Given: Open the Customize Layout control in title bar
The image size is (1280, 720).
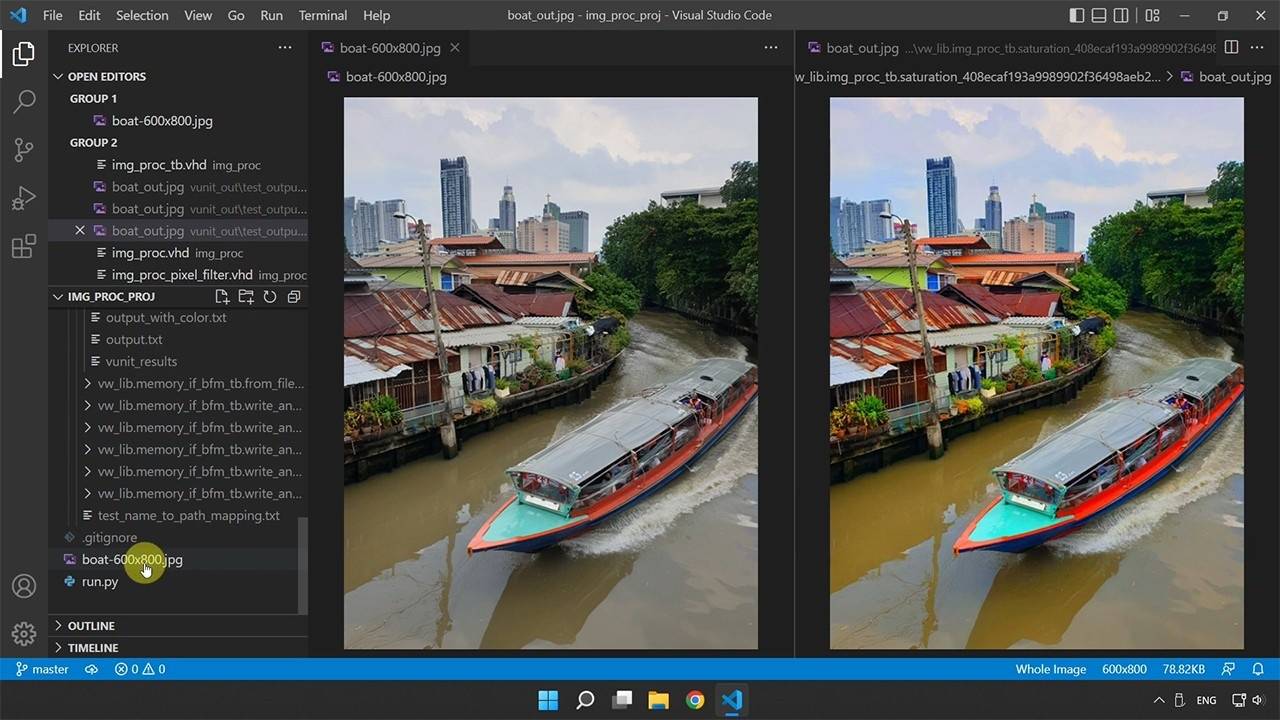Looking at the screenshot, I should tap(1152, 15).
